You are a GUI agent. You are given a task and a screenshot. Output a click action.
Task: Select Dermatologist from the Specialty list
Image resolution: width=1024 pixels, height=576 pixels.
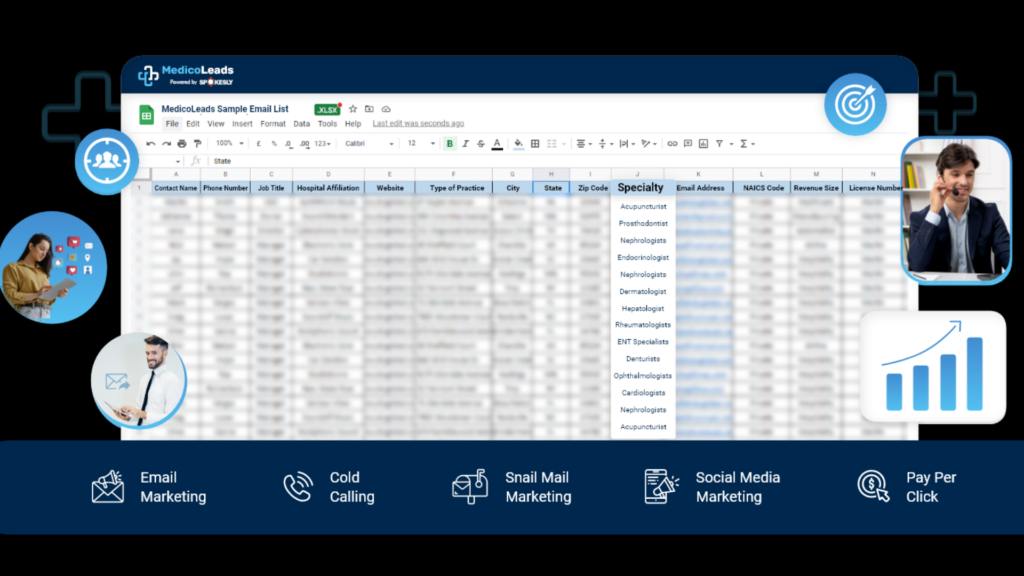coord(641,291)
